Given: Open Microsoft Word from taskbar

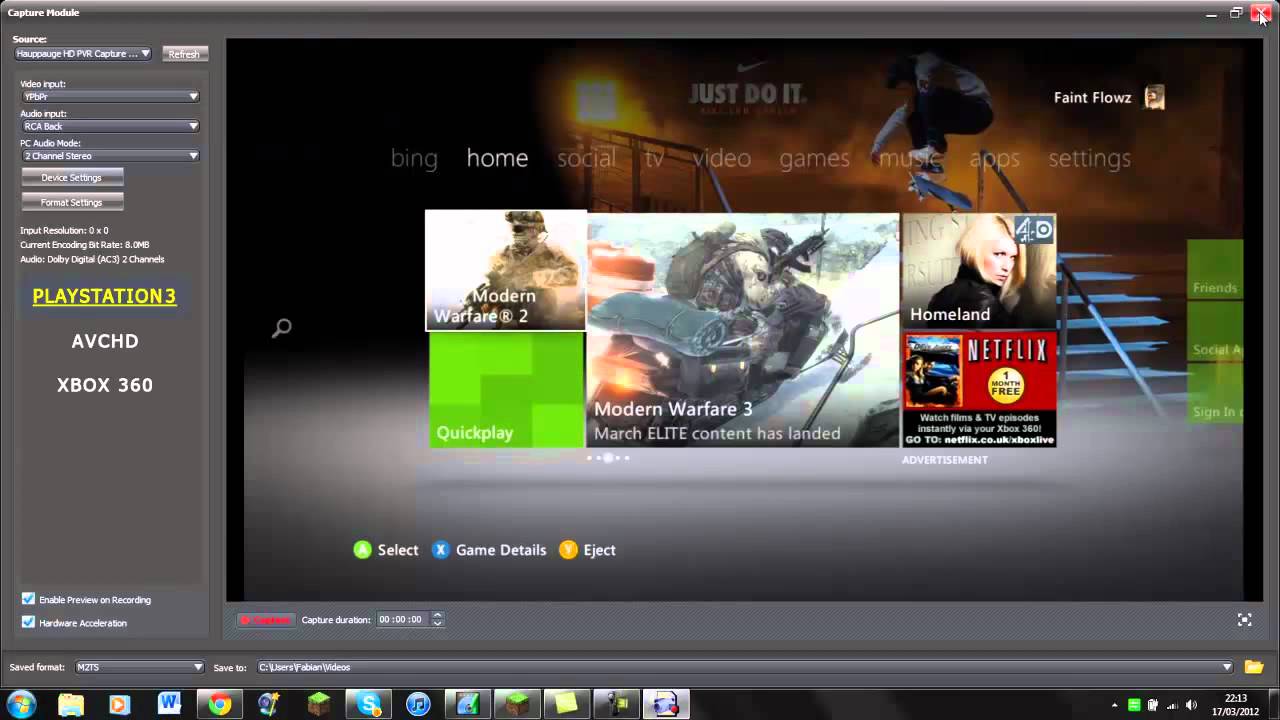Looking at the screenshot, I should [169, 705].
